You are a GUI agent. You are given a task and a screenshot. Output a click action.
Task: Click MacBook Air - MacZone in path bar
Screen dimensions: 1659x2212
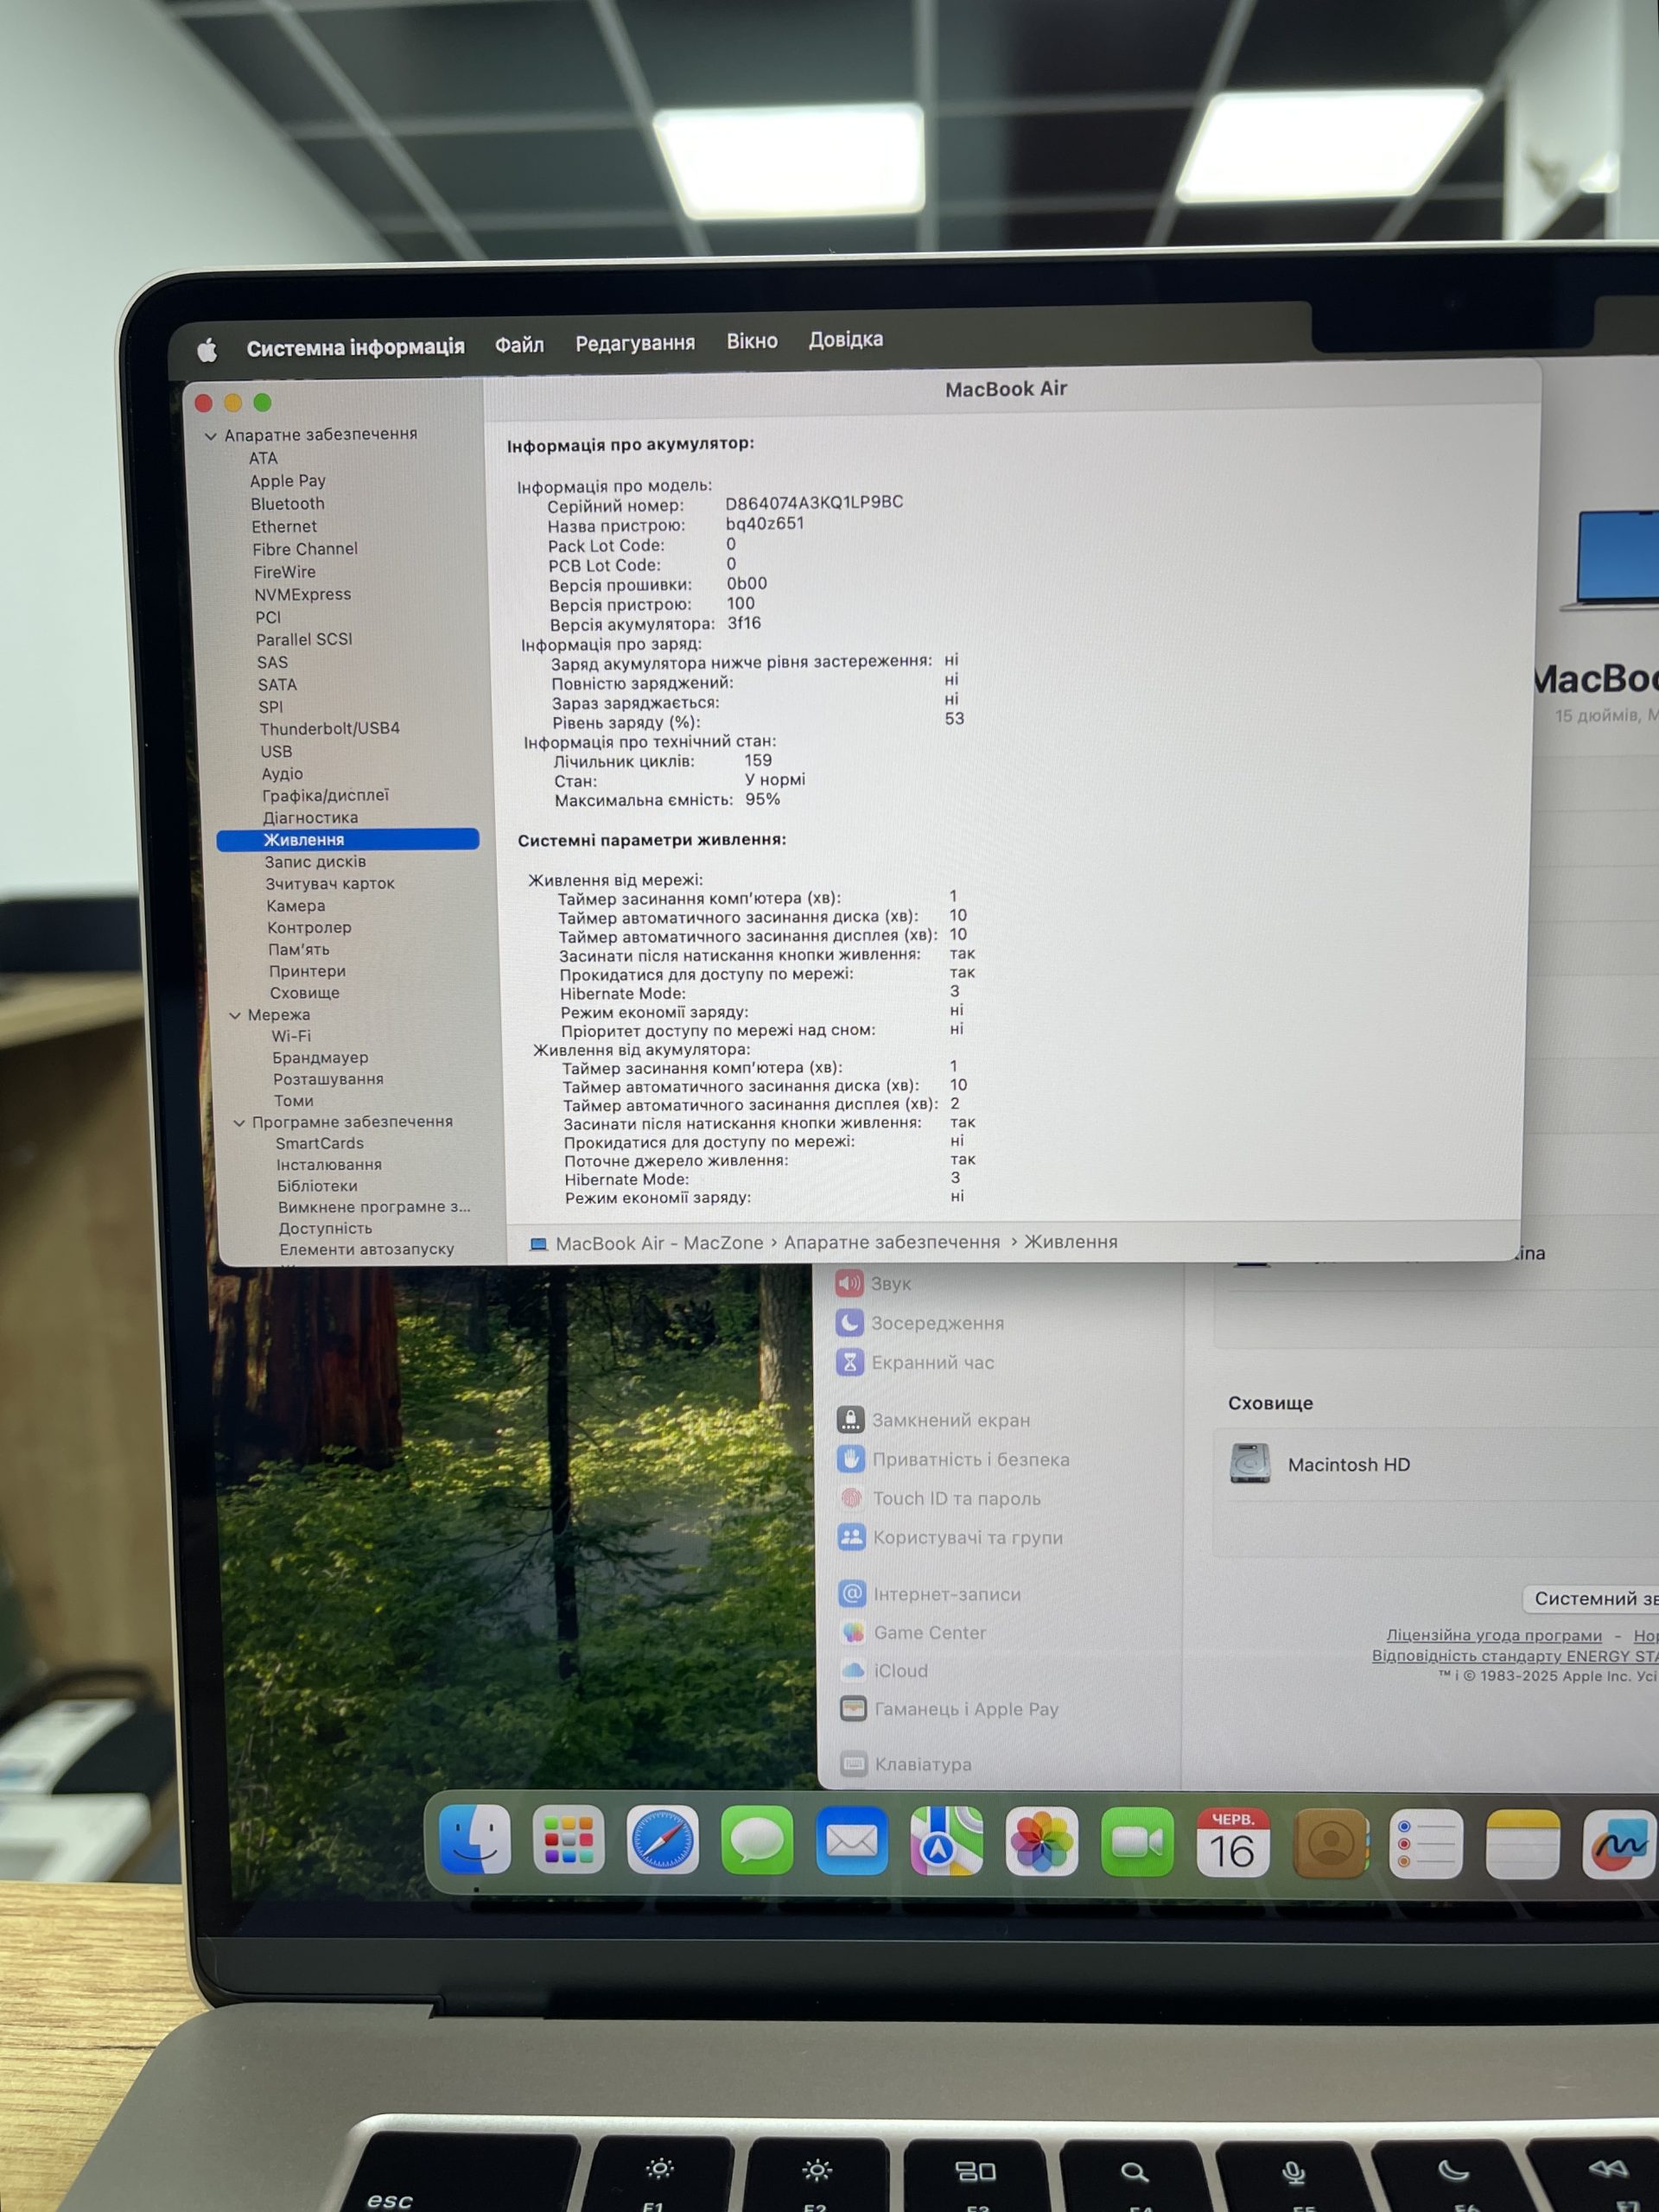click(x=659, y=1243)
